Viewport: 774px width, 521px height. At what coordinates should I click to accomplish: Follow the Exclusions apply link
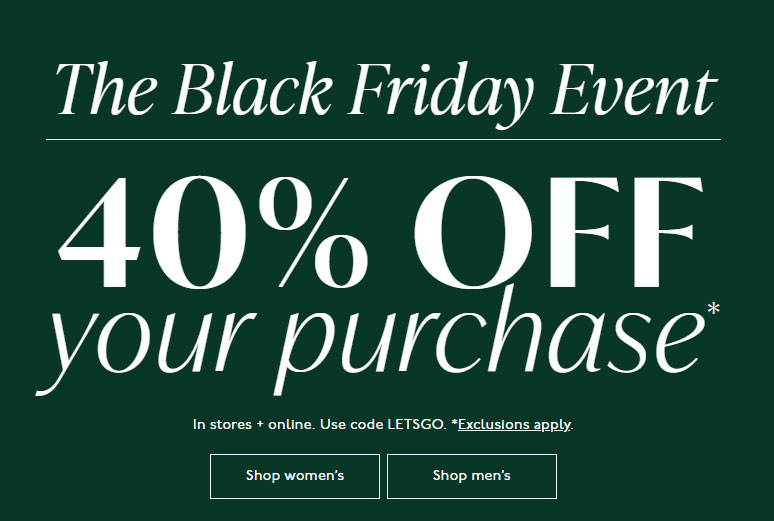point(514,425)
